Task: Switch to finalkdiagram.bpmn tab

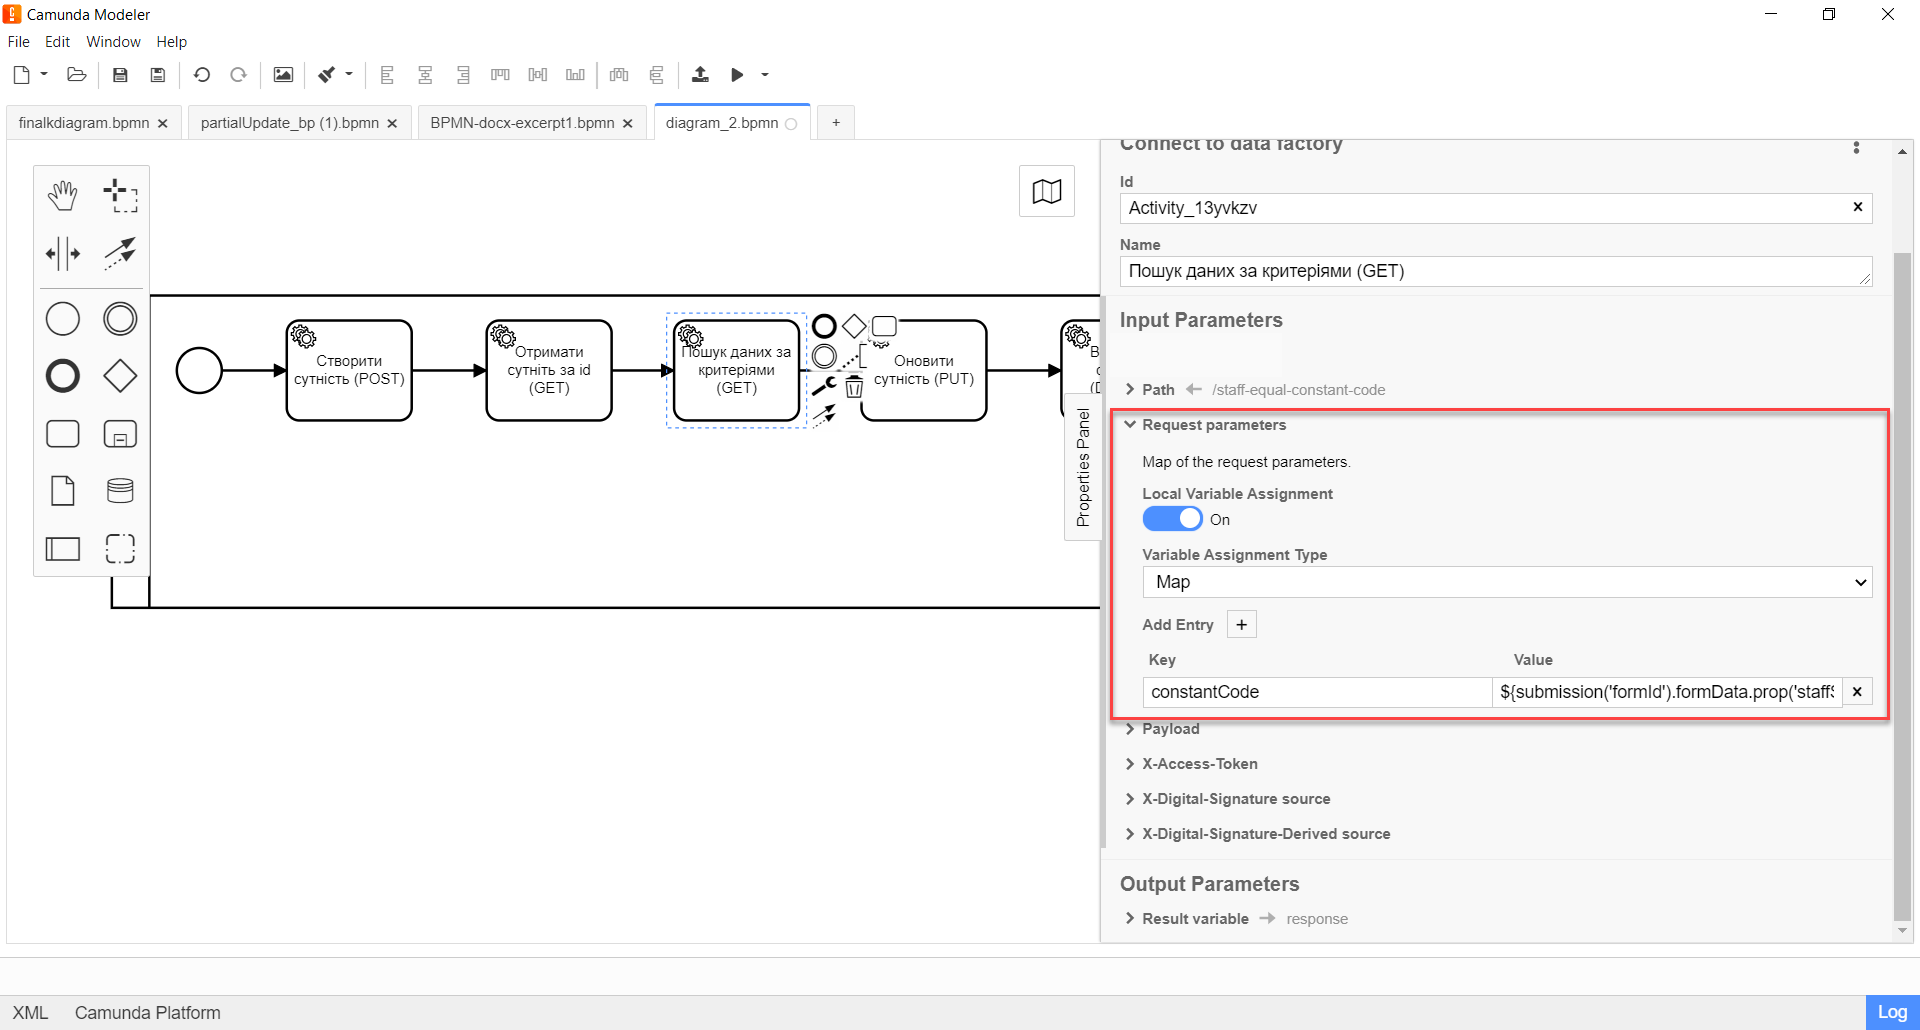Action: pyautogui.click(x=84, y=123)
